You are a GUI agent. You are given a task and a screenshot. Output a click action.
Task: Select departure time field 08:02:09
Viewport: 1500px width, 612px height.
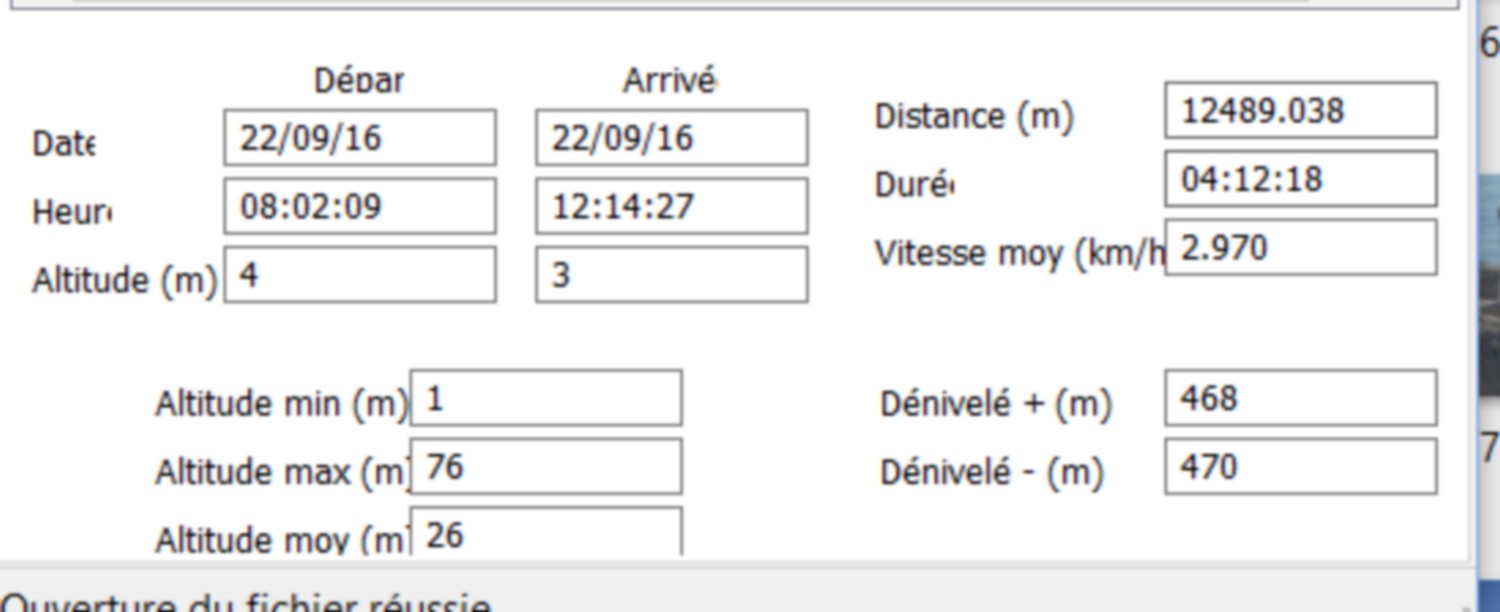pyautogui.click(x=360, y=206)
